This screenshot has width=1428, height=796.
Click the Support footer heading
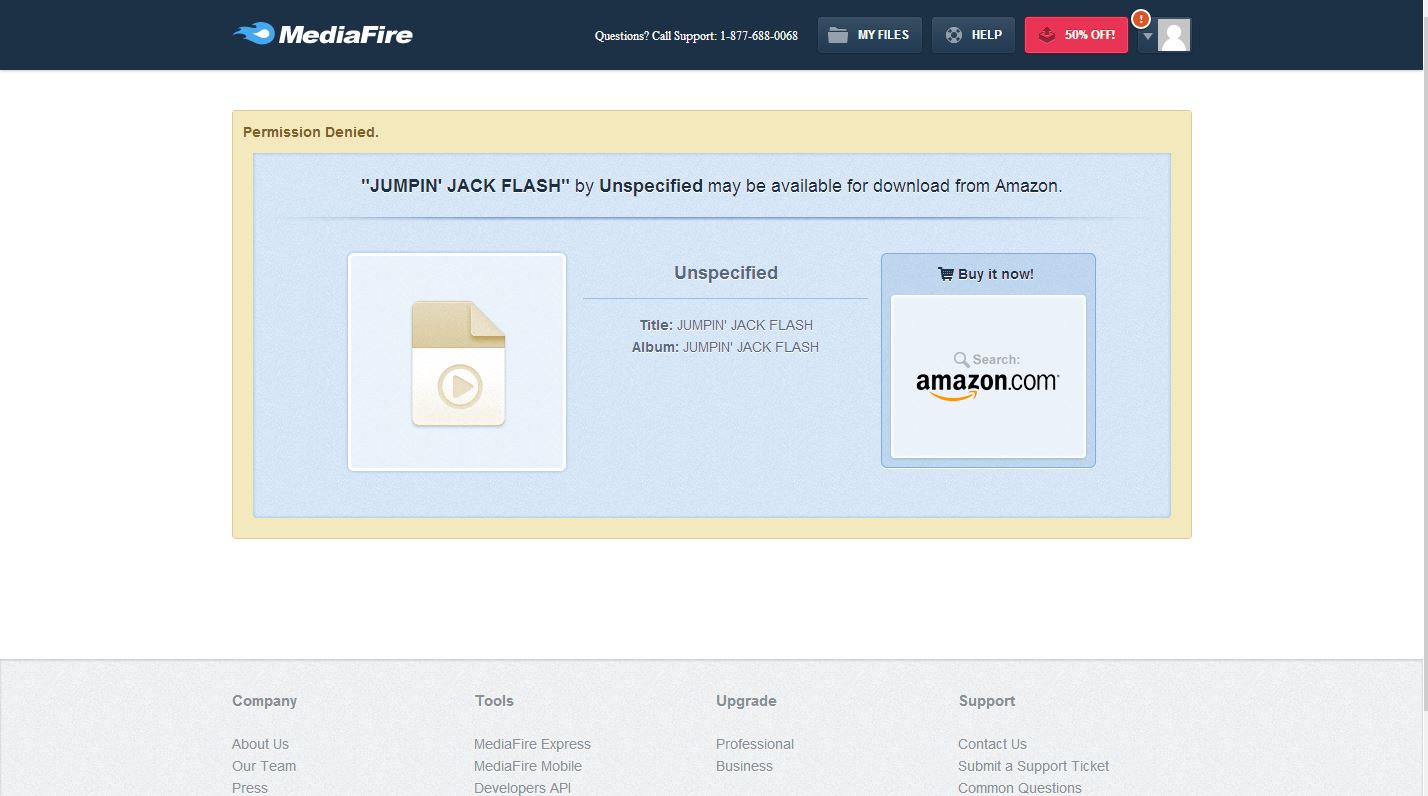pos(987,701)
